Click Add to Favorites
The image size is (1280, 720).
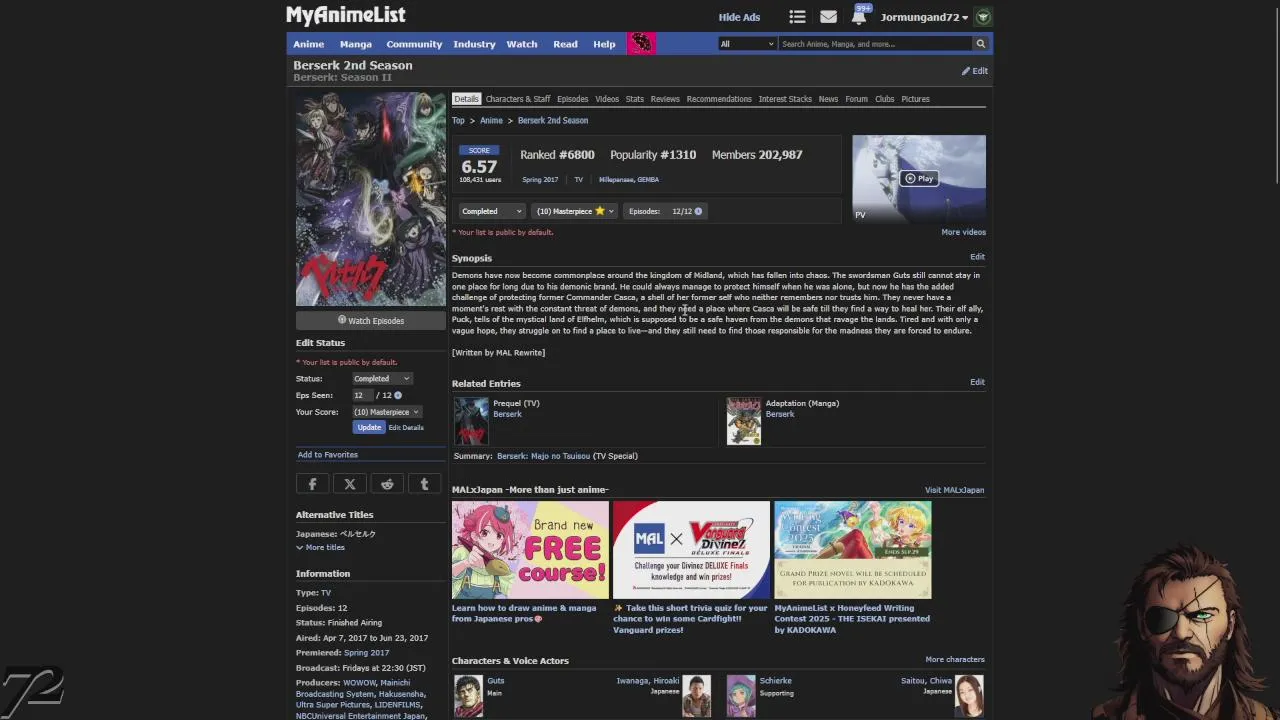327,454
